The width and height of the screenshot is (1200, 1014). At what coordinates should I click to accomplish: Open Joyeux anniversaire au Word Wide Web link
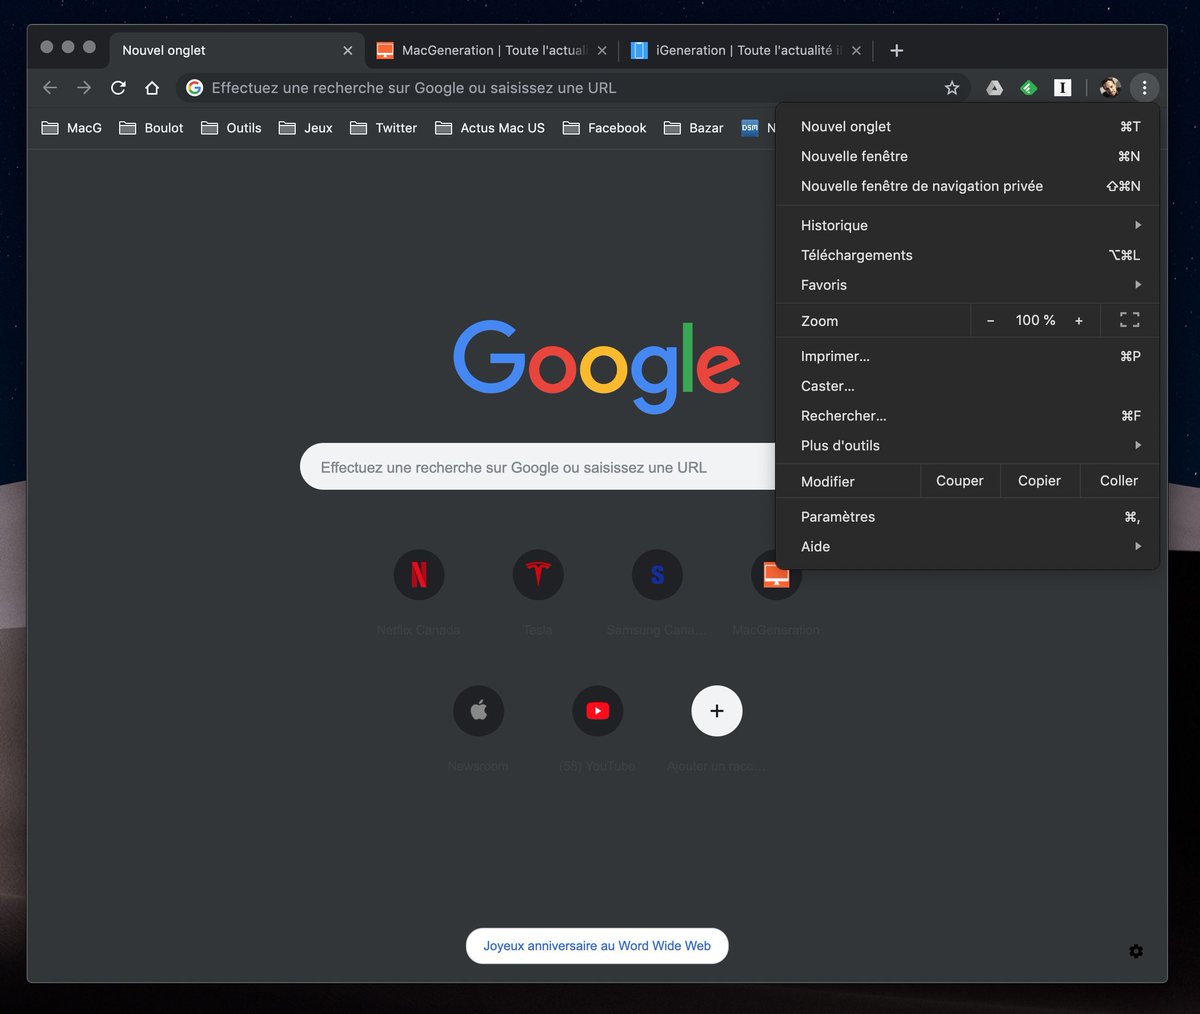pos(597,946)
